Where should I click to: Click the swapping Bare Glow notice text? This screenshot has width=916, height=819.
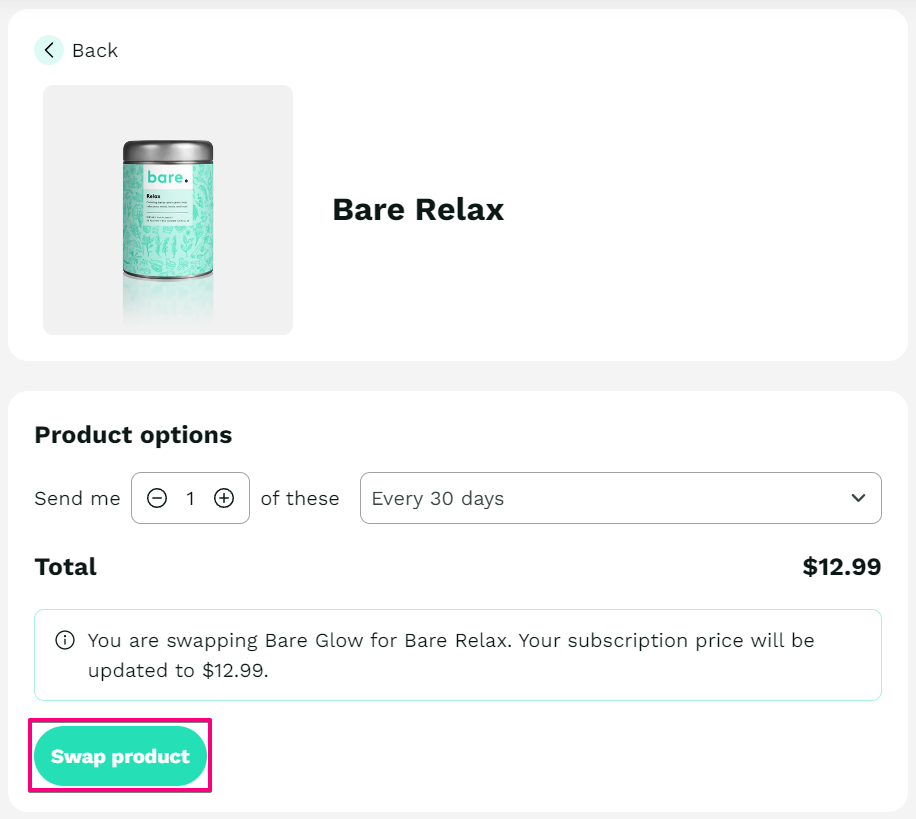pos(451,655)
